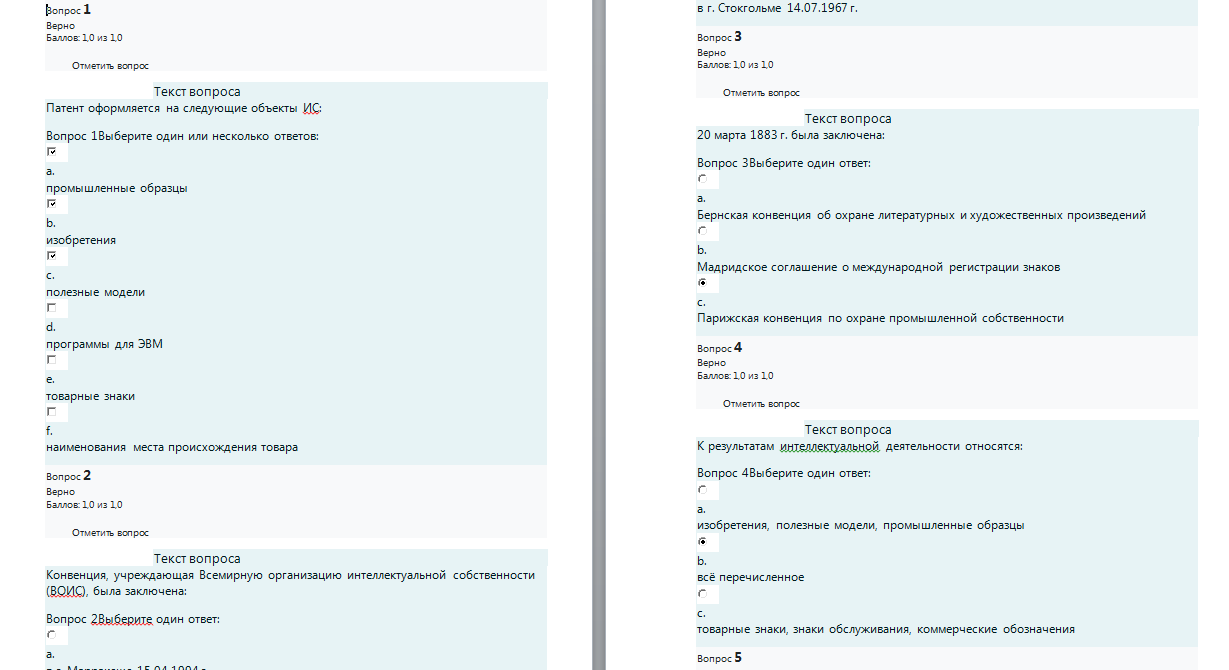The image size is (1229, 670).
Task: Flag question 3 with Отметить вопрос
Action: [761, 92]
